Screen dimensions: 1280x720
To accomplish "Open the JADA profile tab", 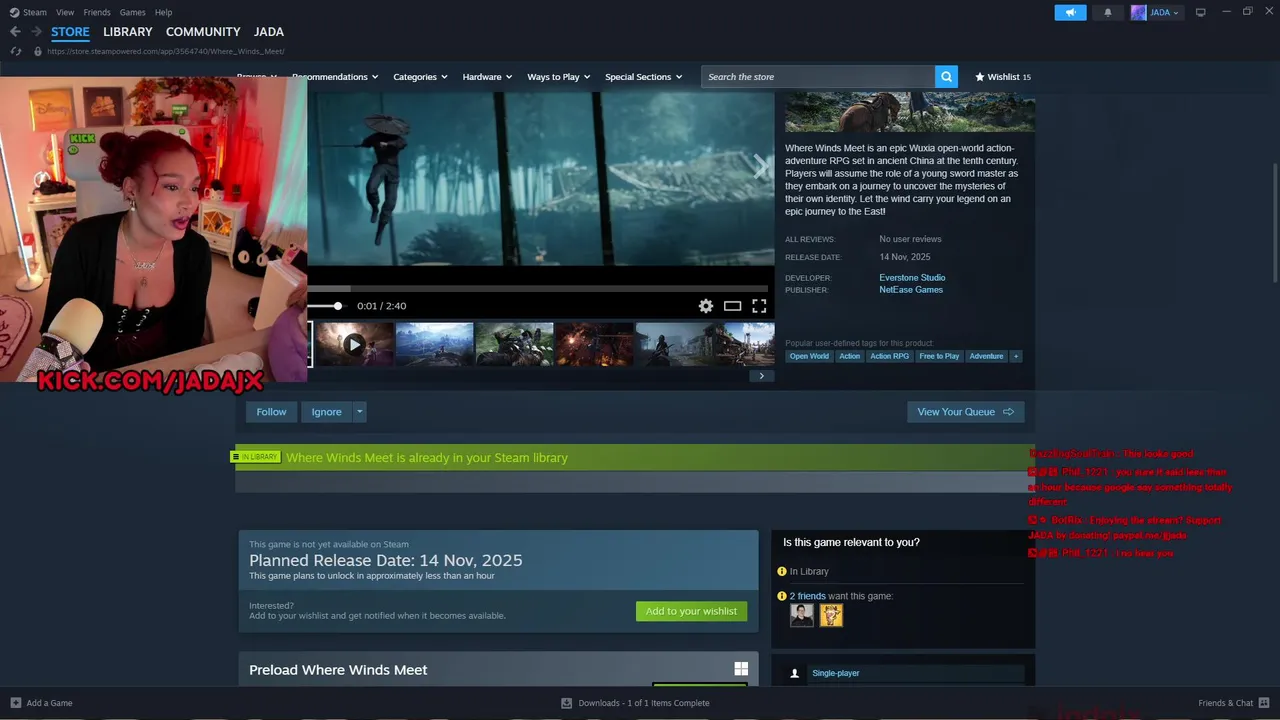I will pos(269,32).
